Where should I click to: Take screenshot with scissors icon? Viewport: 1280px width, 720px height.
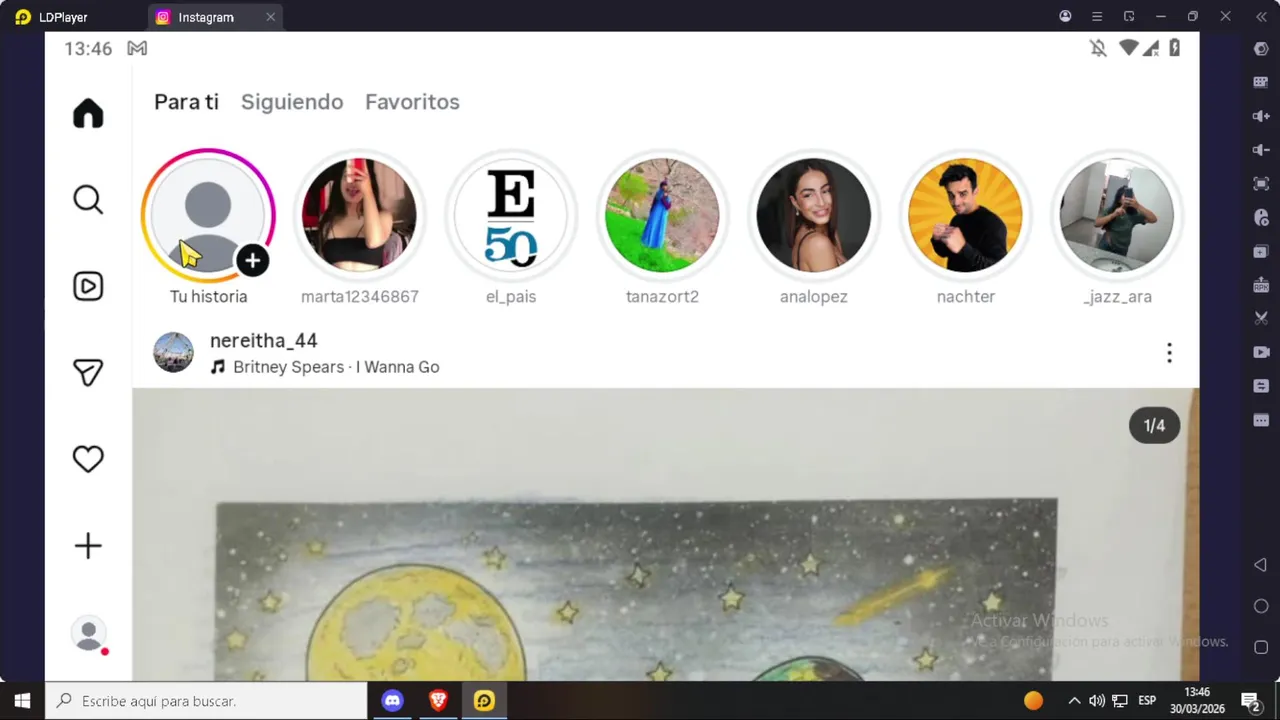[x=1261, y=318]
